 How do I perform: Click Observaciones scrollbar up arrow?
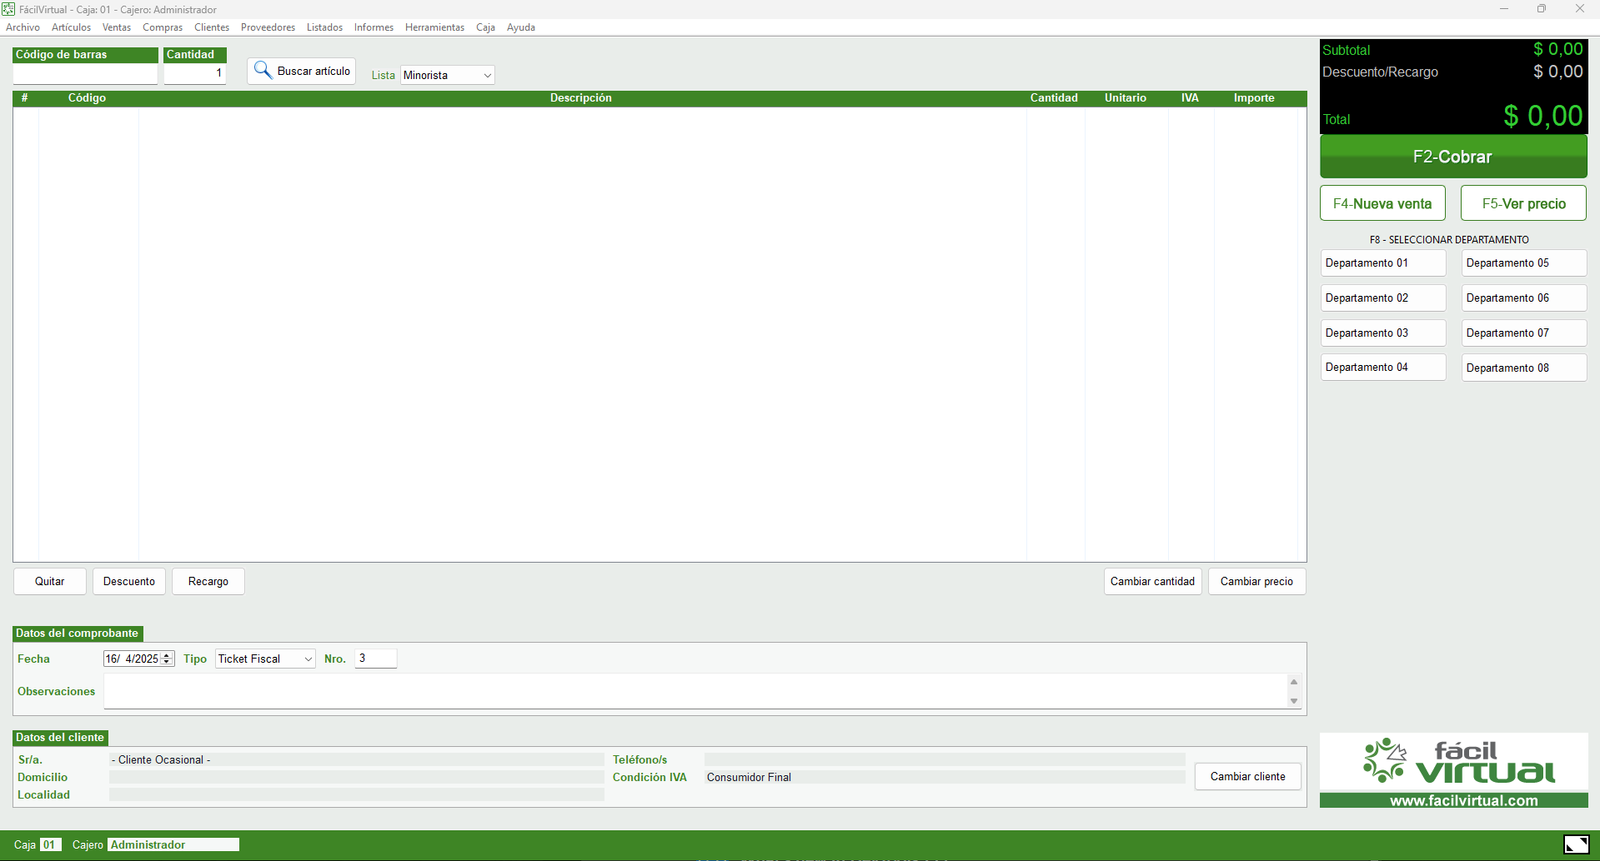1294,682
